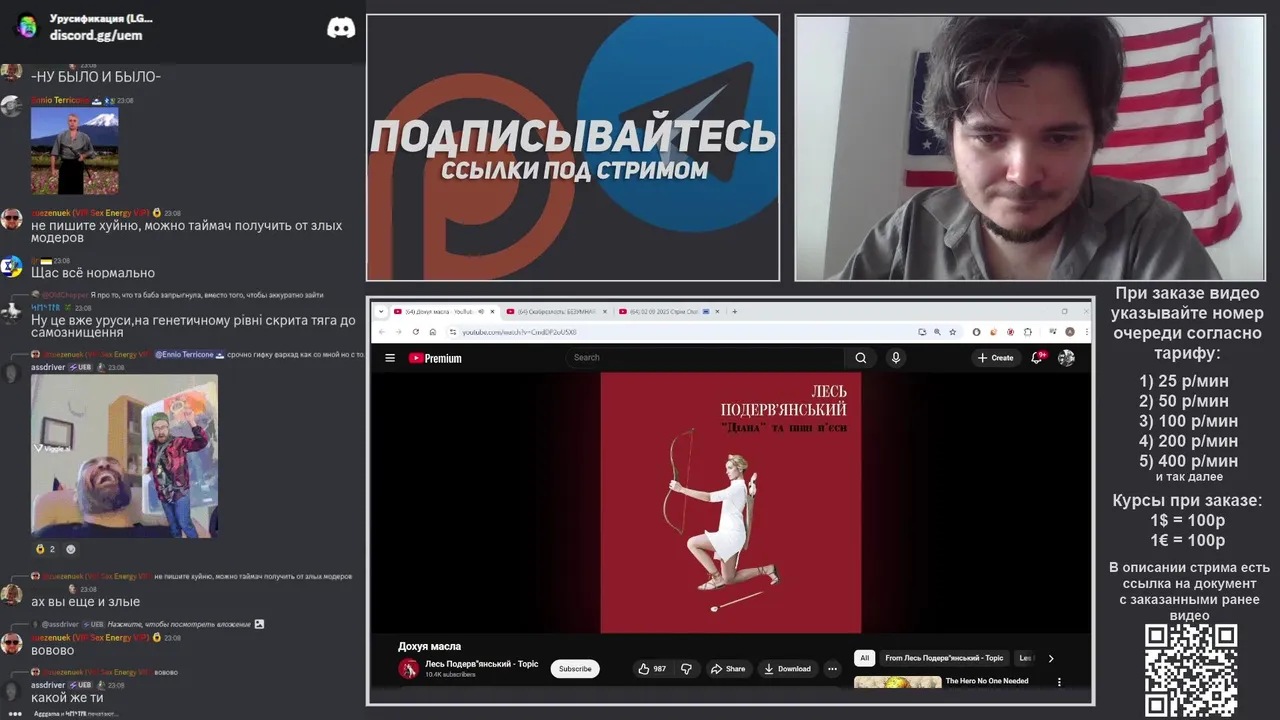
Task: Bookmark this page with the star icon
Action: point(953,332)
